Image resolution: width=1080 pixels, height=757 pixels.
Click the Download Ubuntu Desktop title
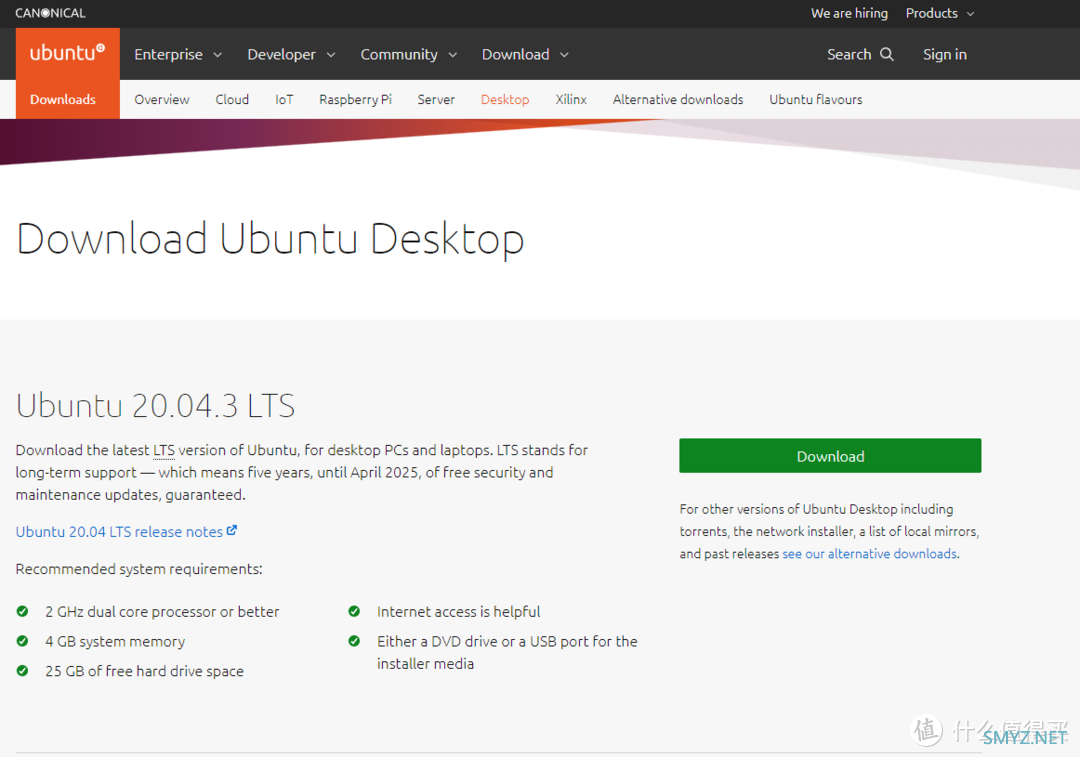(270, 239)
